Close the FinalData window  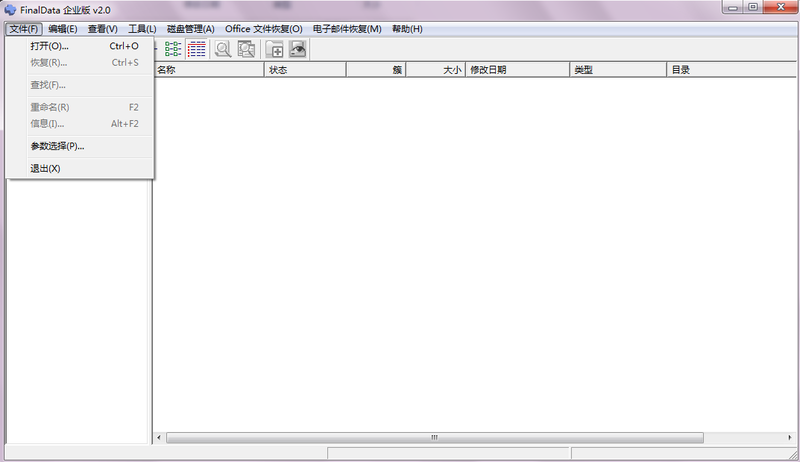click(x=780, y=7)
